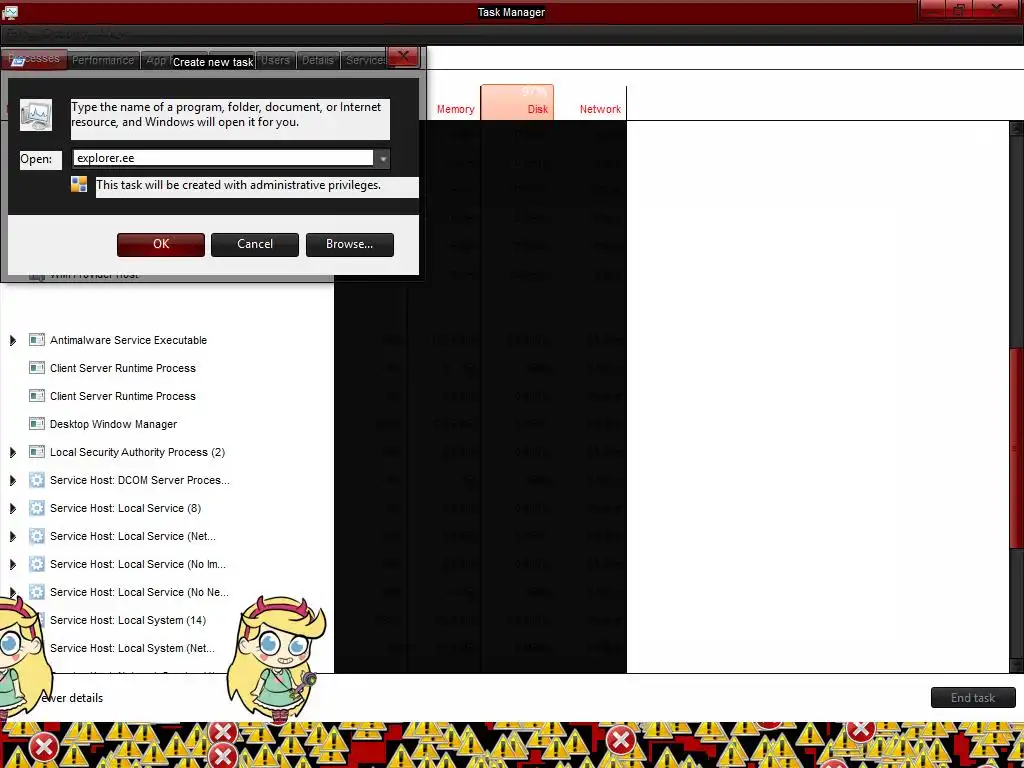
Task: Expand Service Host: DCOM Server Process
Action: 12,481
